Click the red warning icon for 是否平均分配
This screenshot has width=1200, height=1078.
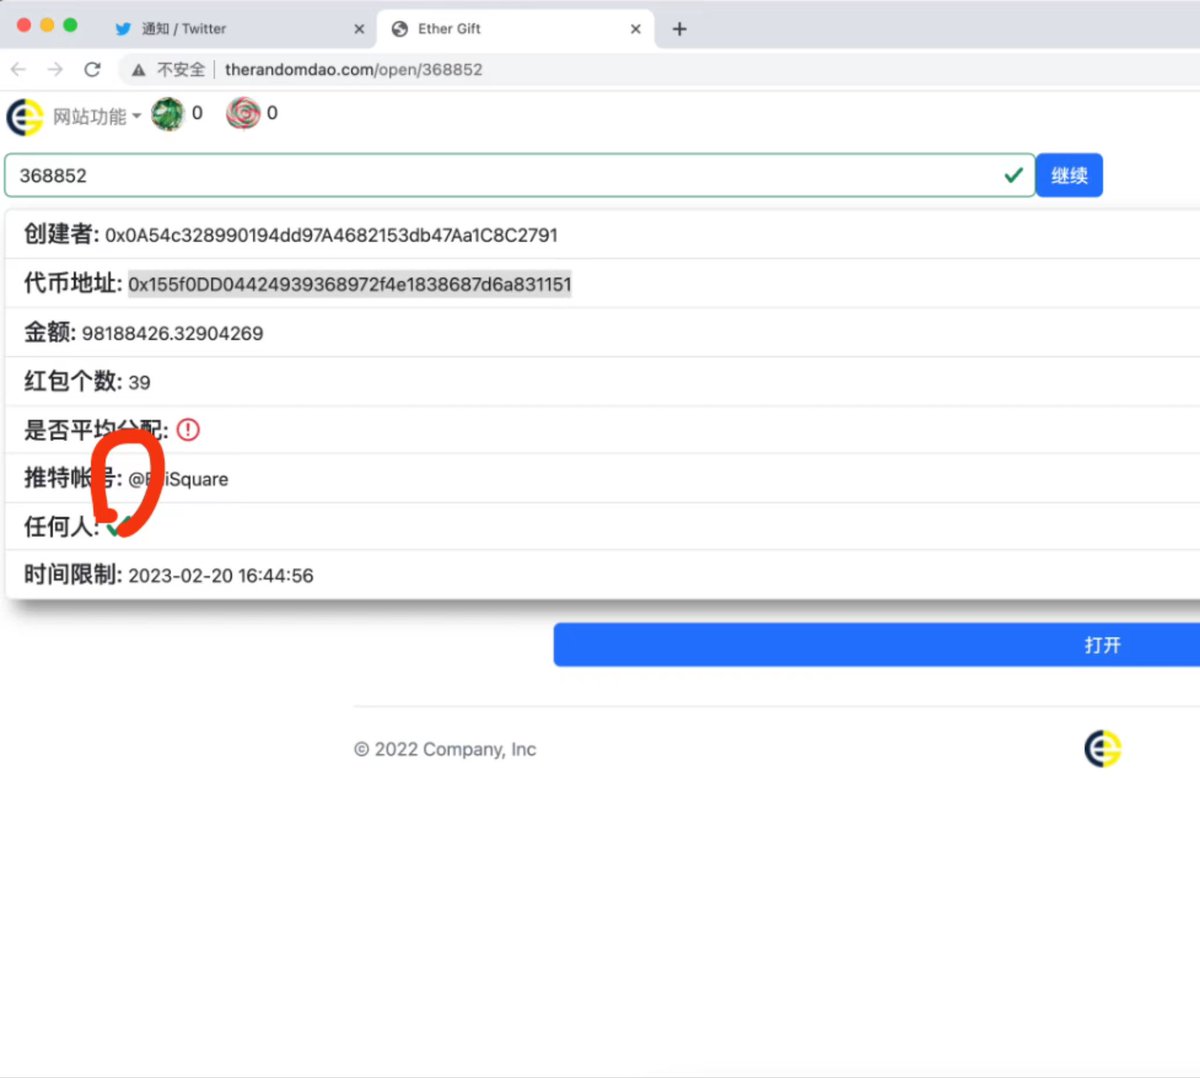[188, 430]
